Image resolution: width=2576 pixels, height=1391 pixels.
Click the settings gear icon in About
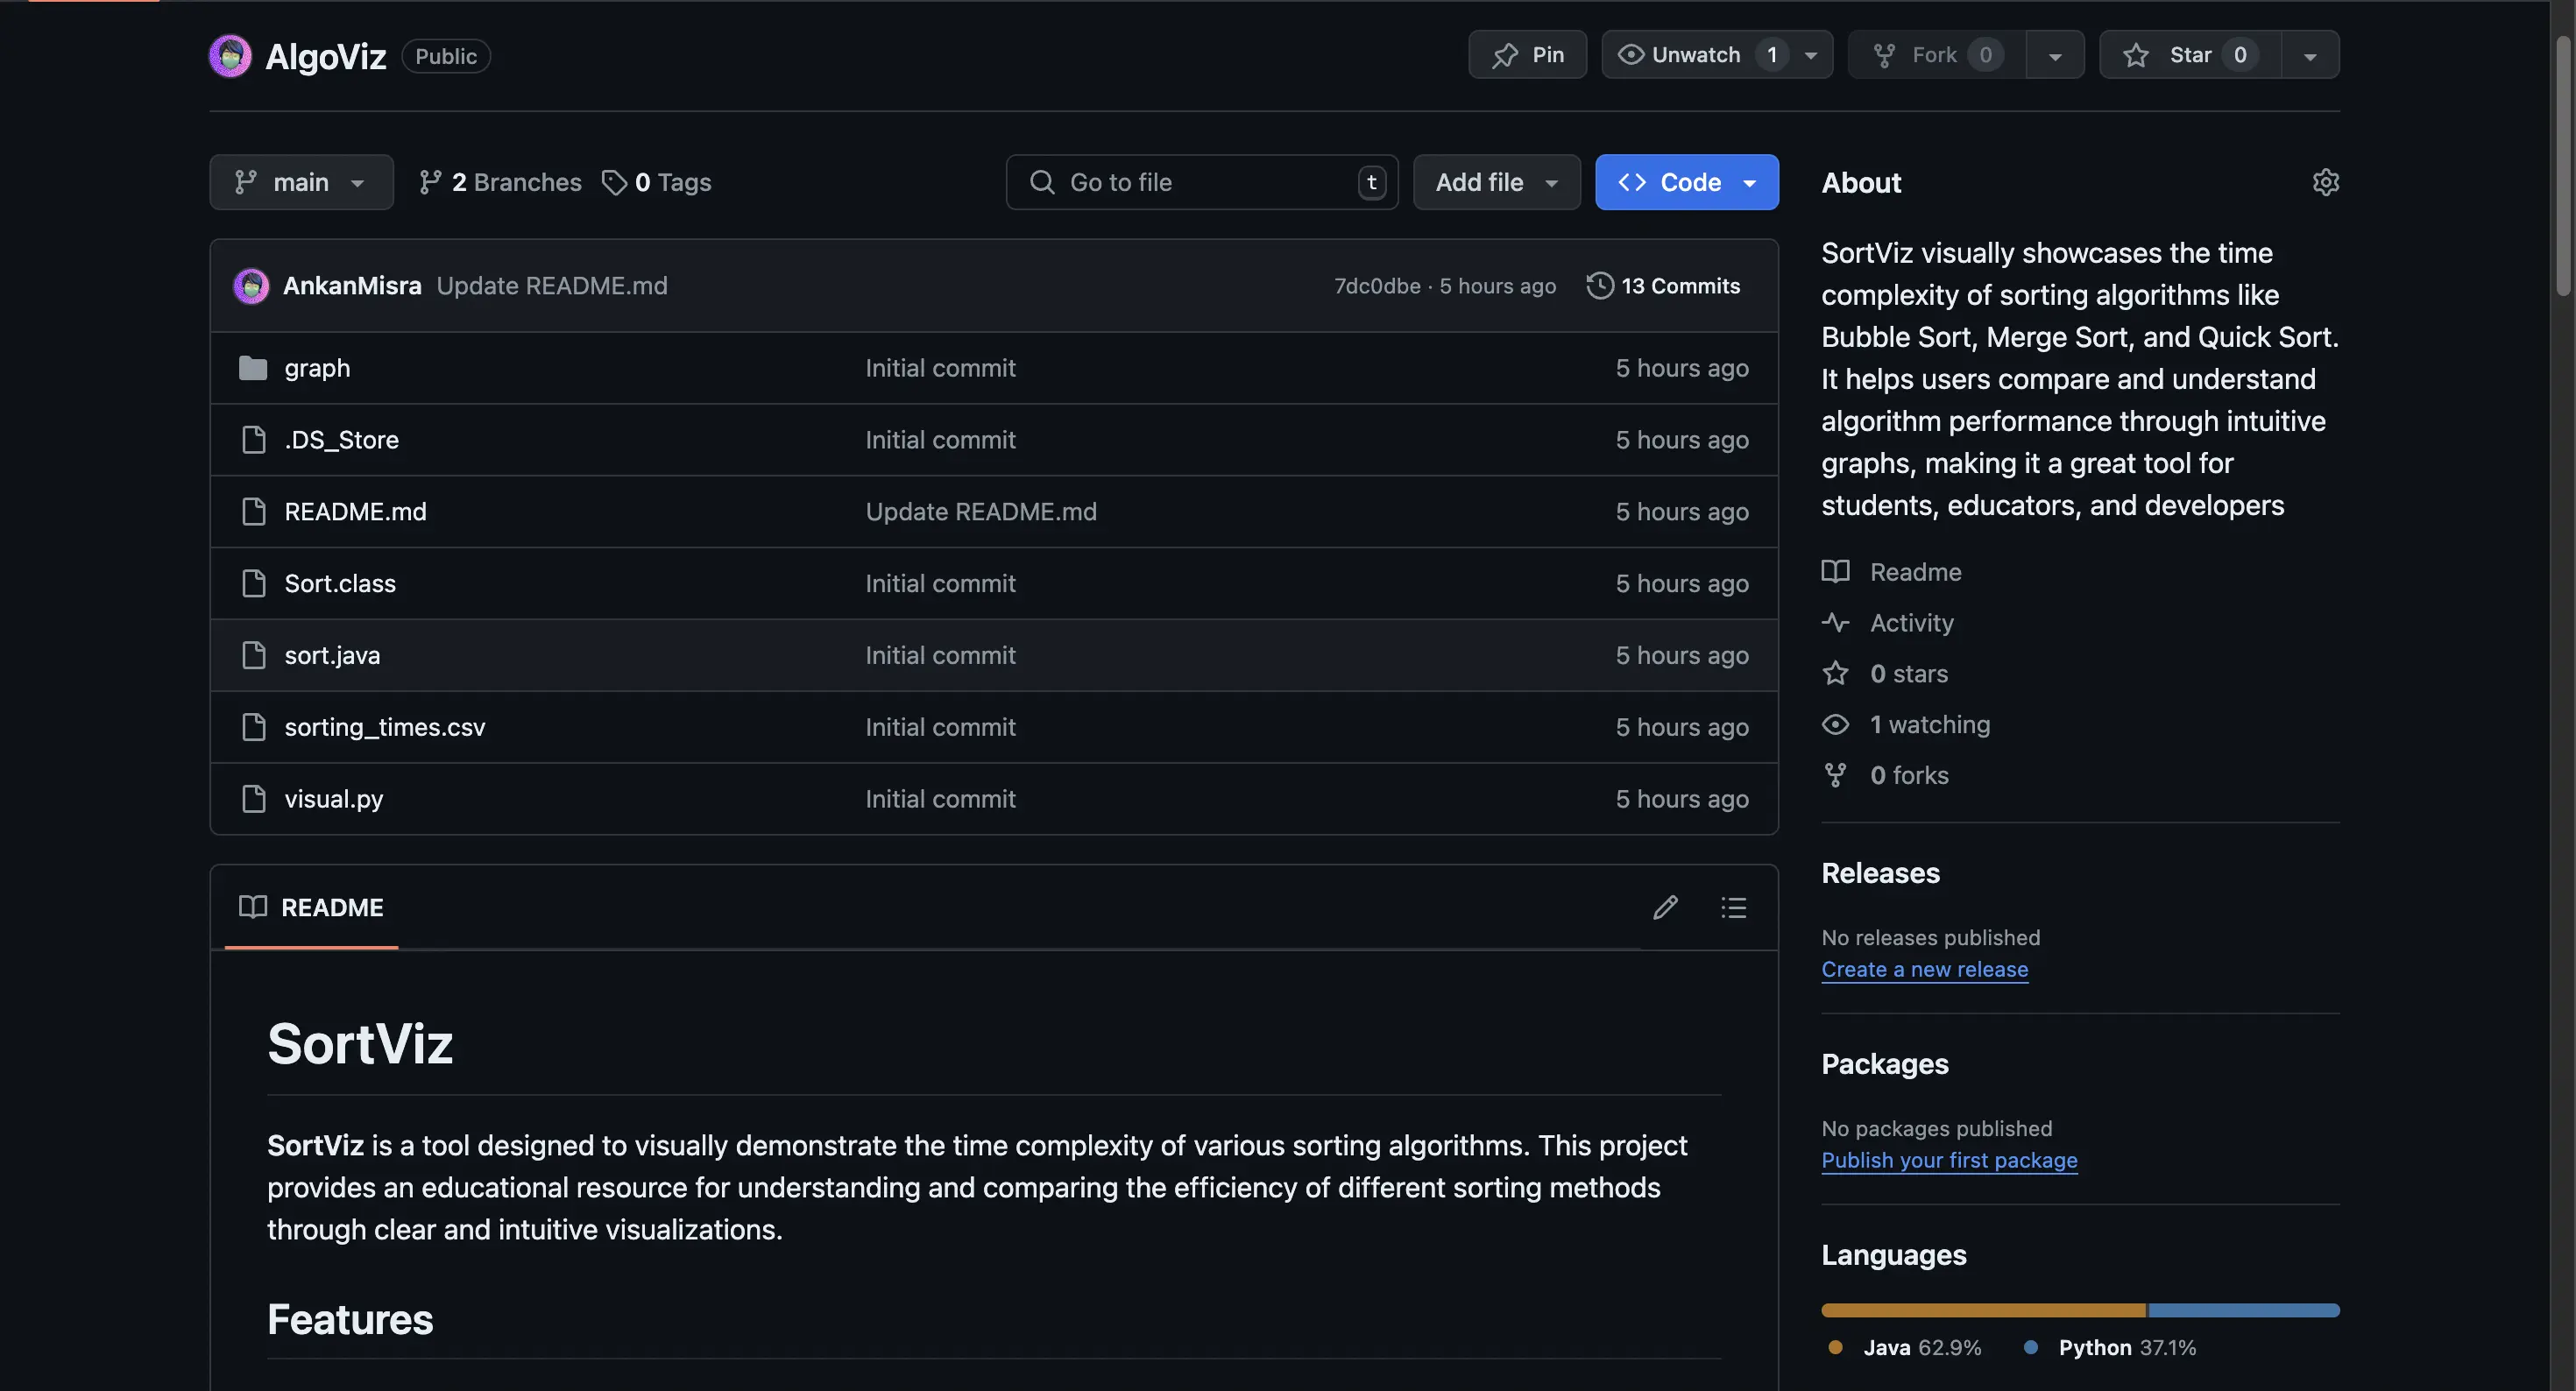2325,183
